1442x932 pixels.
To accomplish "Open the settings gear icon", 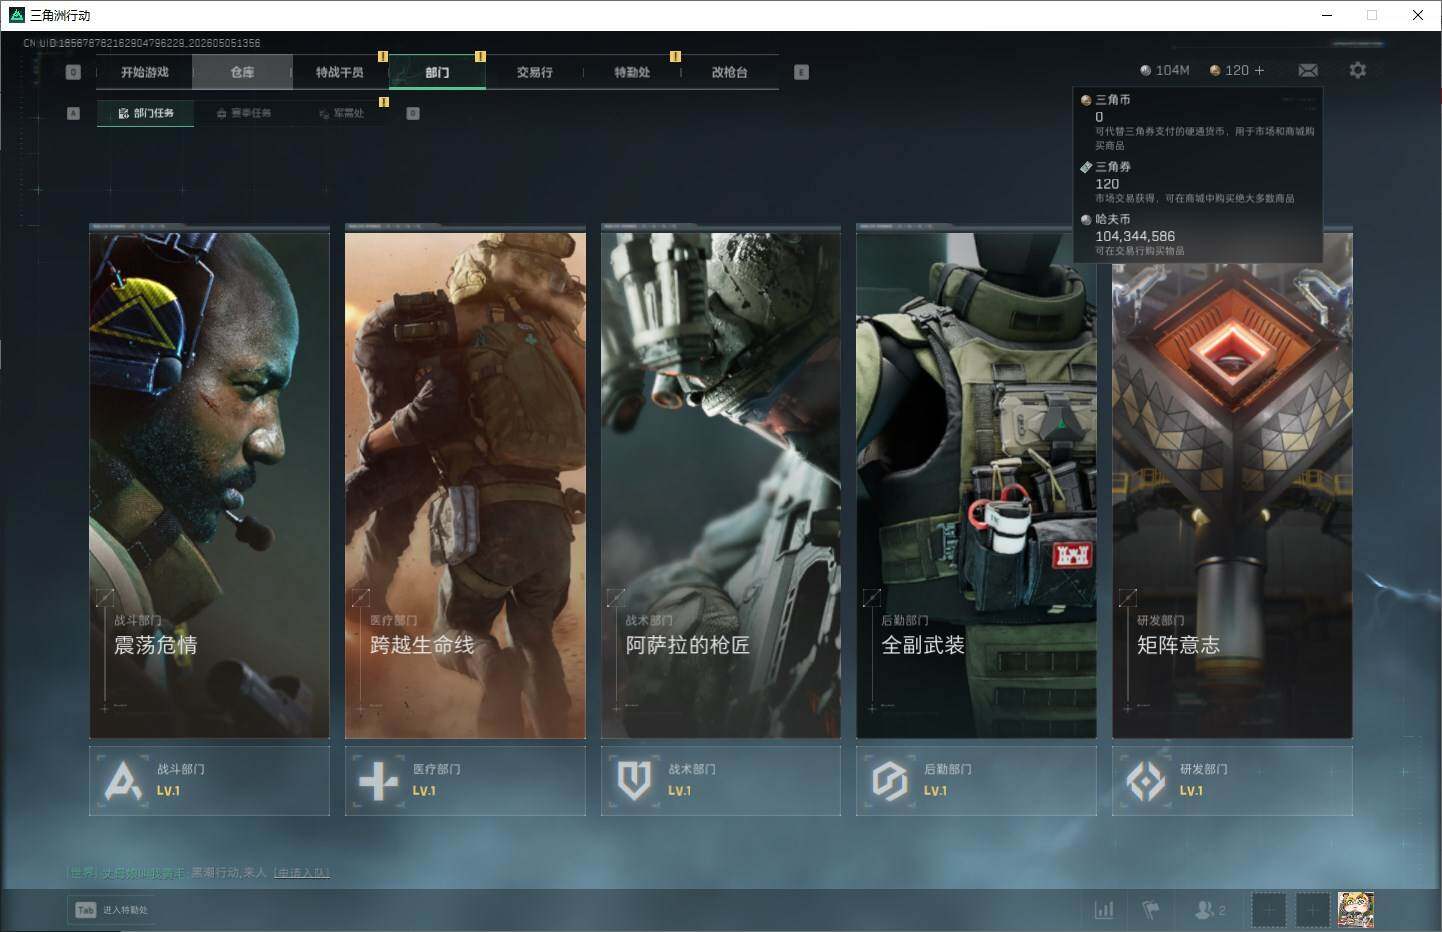I will point(1357,70).
